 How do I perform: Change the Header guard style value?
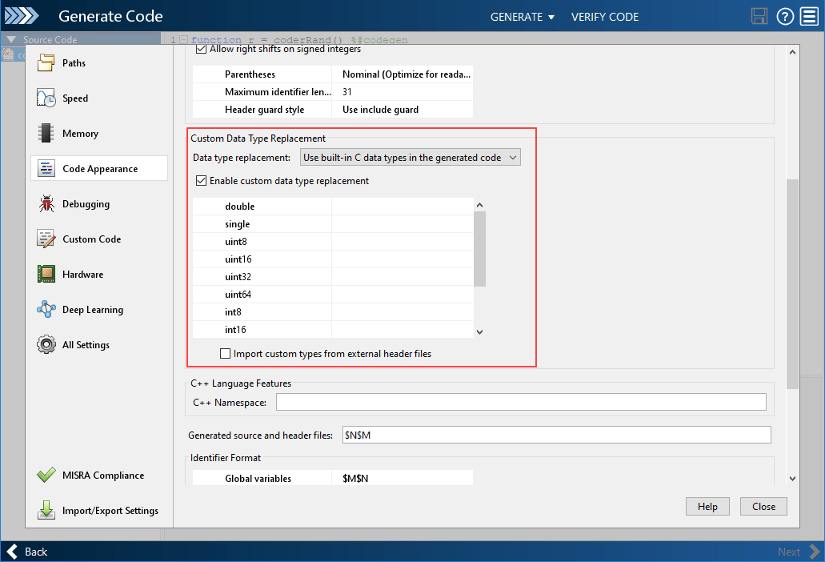tap(403, 109)
